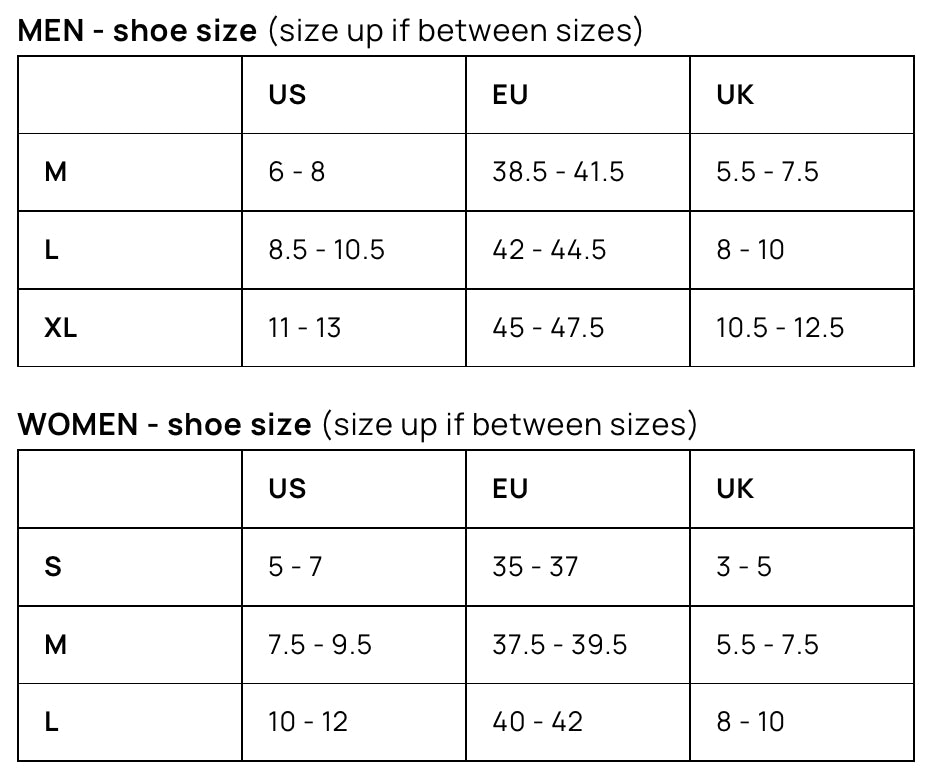The width and height of the screenshot is (930, 782).
Task: Click men's US 8.5 - 10.5 cell
Action: 326,250
